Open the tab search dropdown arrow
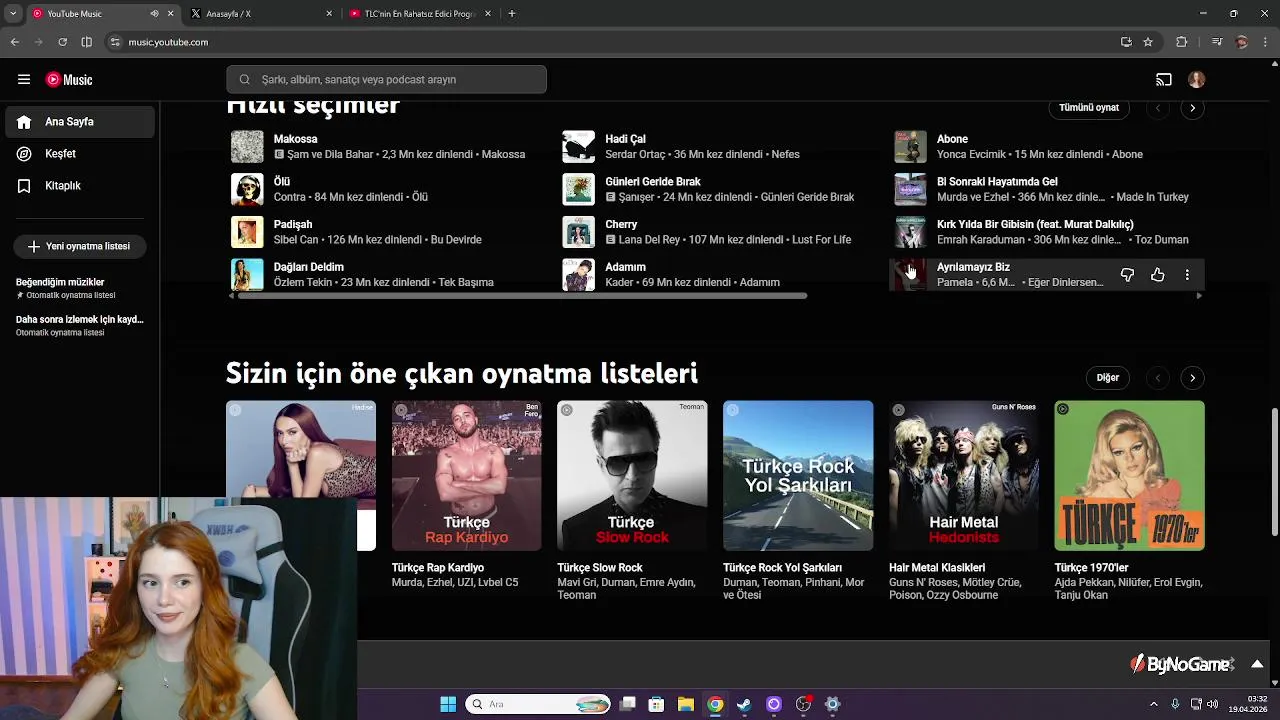This screenshot has height=720, width=1280. (13, 14)
